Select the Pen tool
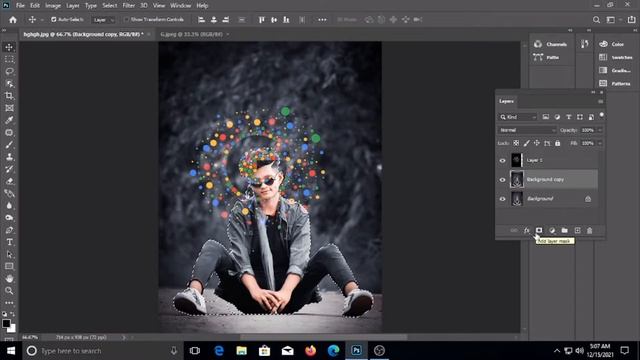640x360 pixels. click(9, 230)
